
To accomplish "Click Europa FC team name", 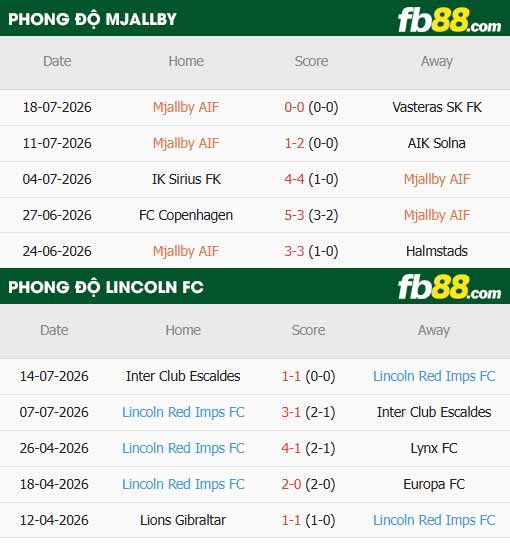I will coord(434,484).
